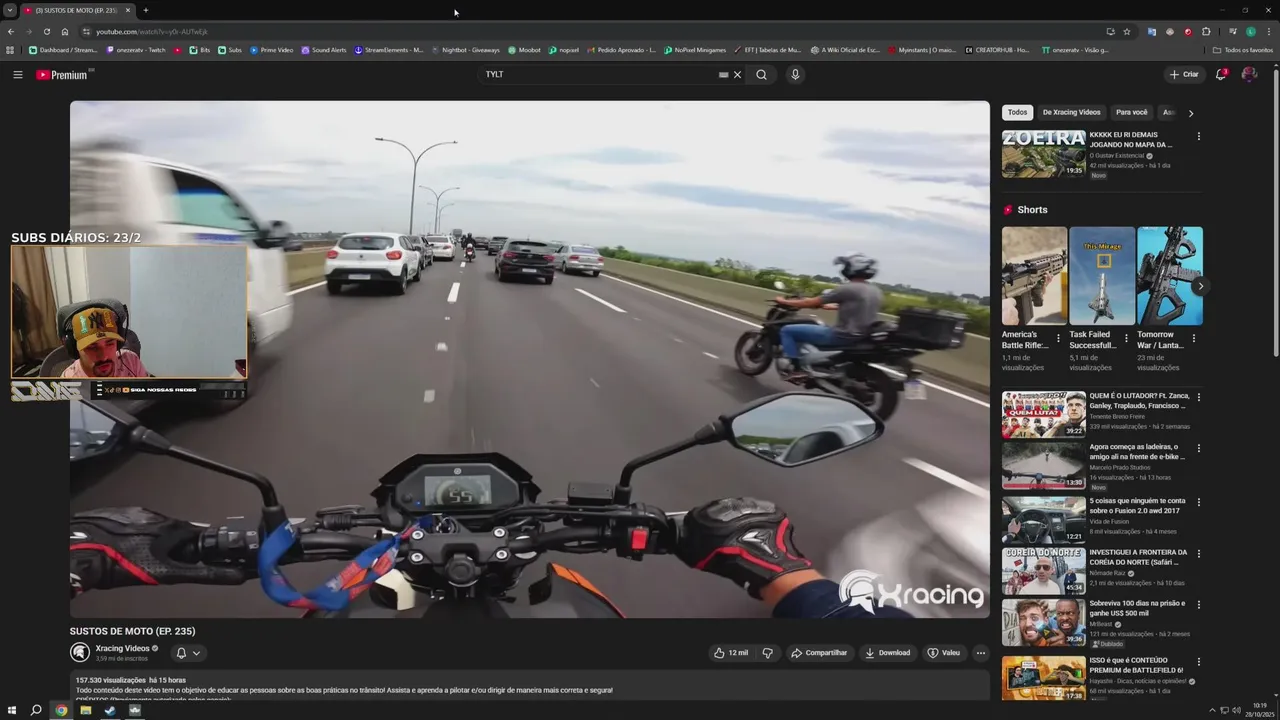Click the Compartilhar share button
Viewport: 1280px width, 720px height.
pos(819,653)
